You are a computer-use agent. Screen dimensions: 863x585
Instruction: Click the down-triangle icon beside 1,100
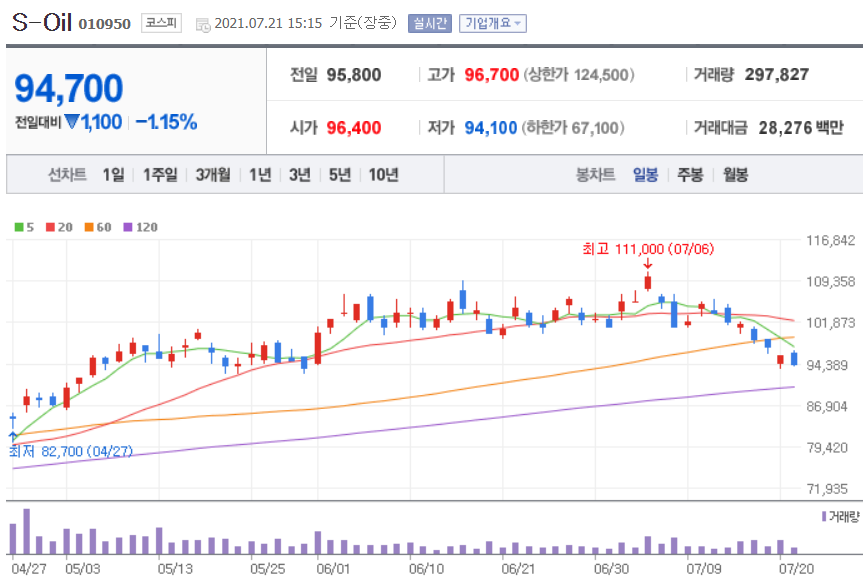pyautogui.click(x=72, y=122)
